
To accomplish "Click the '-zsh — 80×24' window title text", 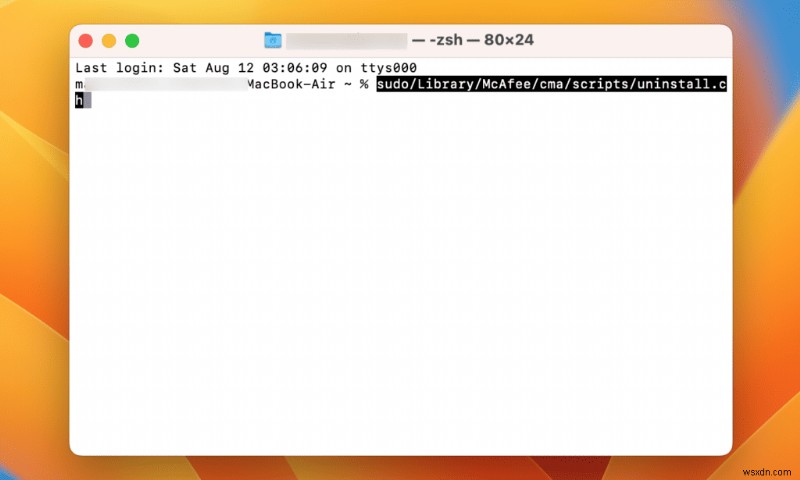I will [481, 40].
